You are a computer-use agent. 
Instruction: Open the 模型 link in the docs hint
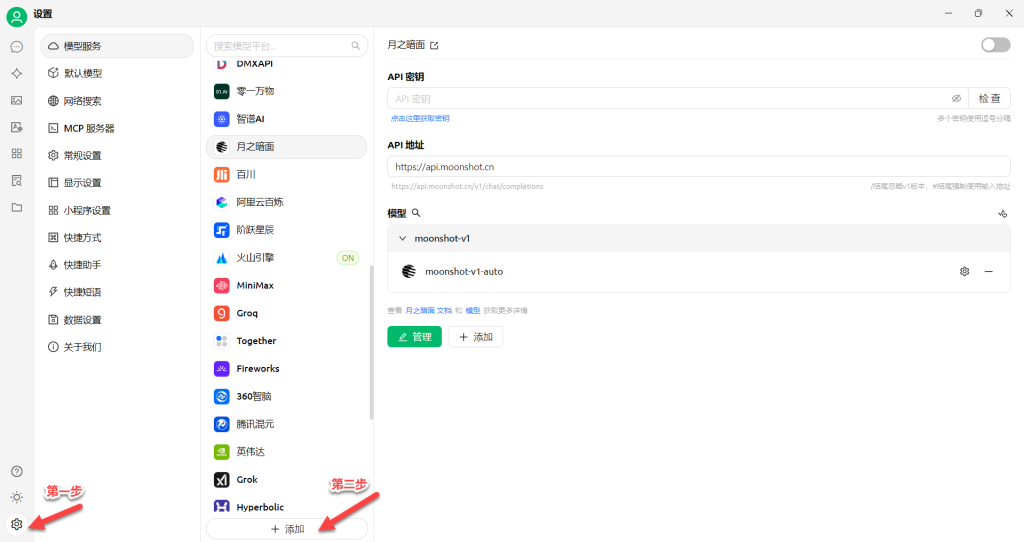473,311
